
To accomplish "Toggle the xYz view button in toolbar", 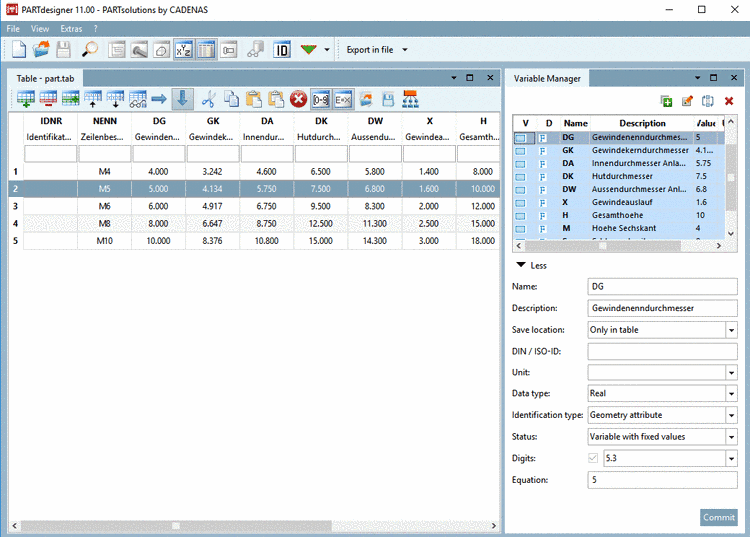I will (184, 49).
